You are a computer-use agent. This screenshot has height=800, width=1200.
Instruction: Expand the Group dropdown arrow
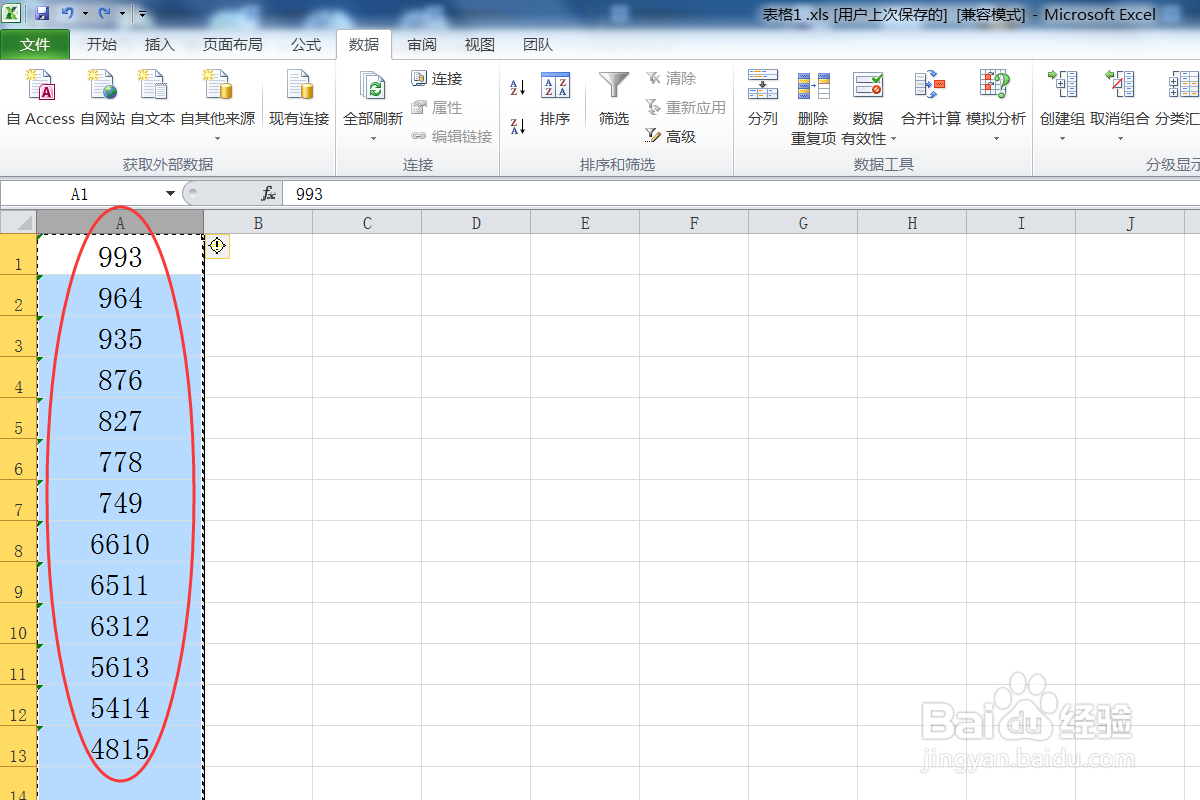(1062, 138)
